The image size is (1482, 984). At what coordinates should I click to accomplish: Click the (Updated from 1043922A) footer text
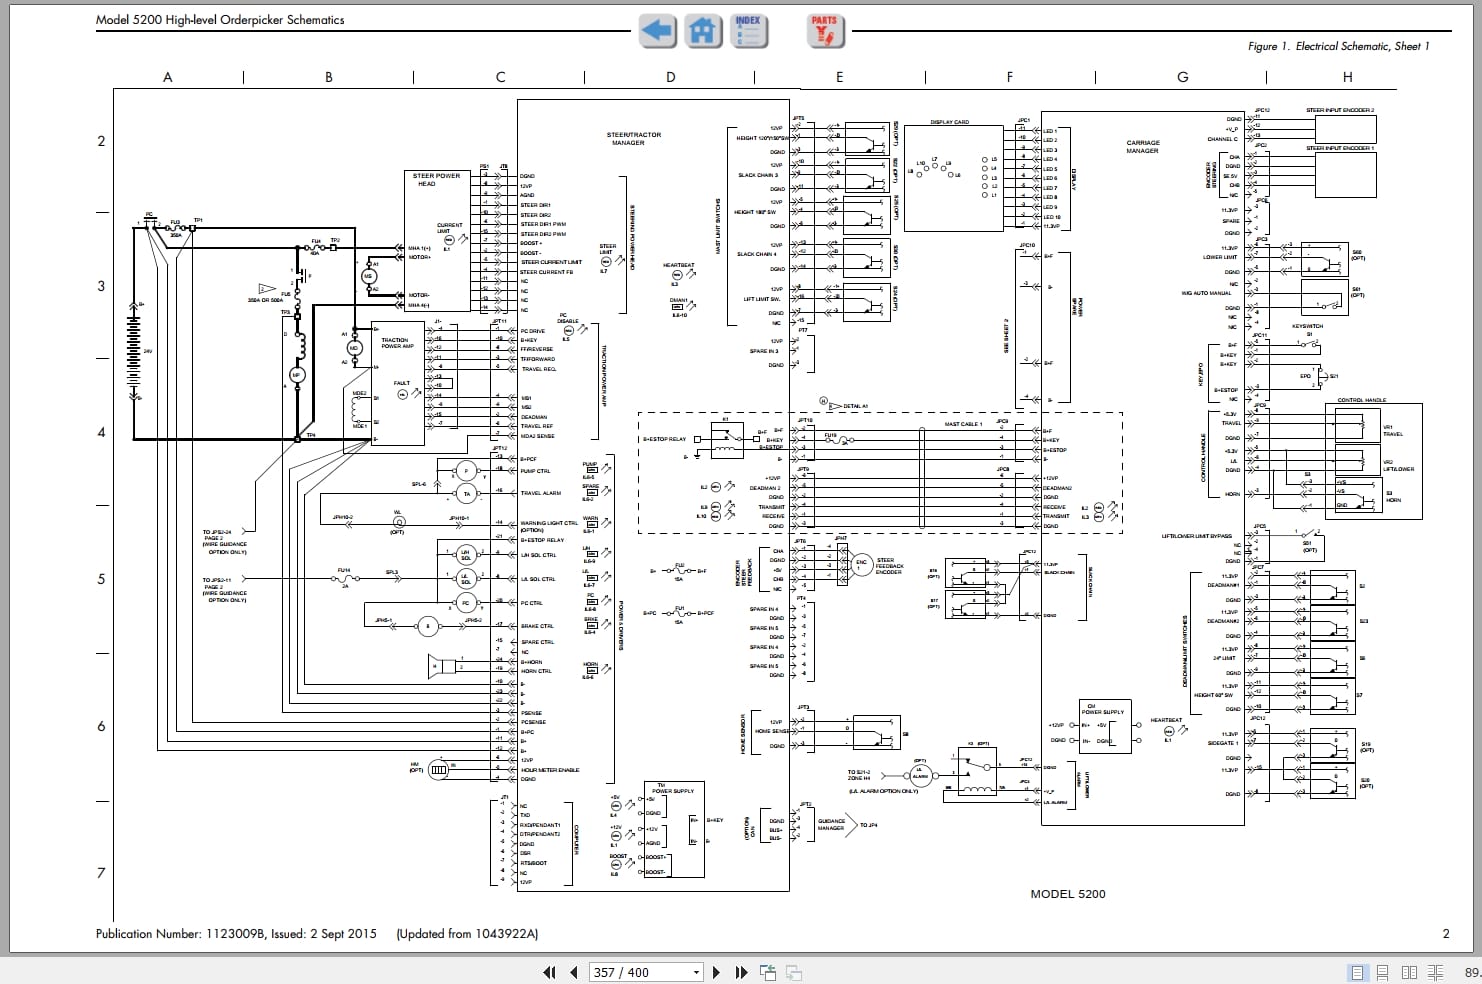467,933
